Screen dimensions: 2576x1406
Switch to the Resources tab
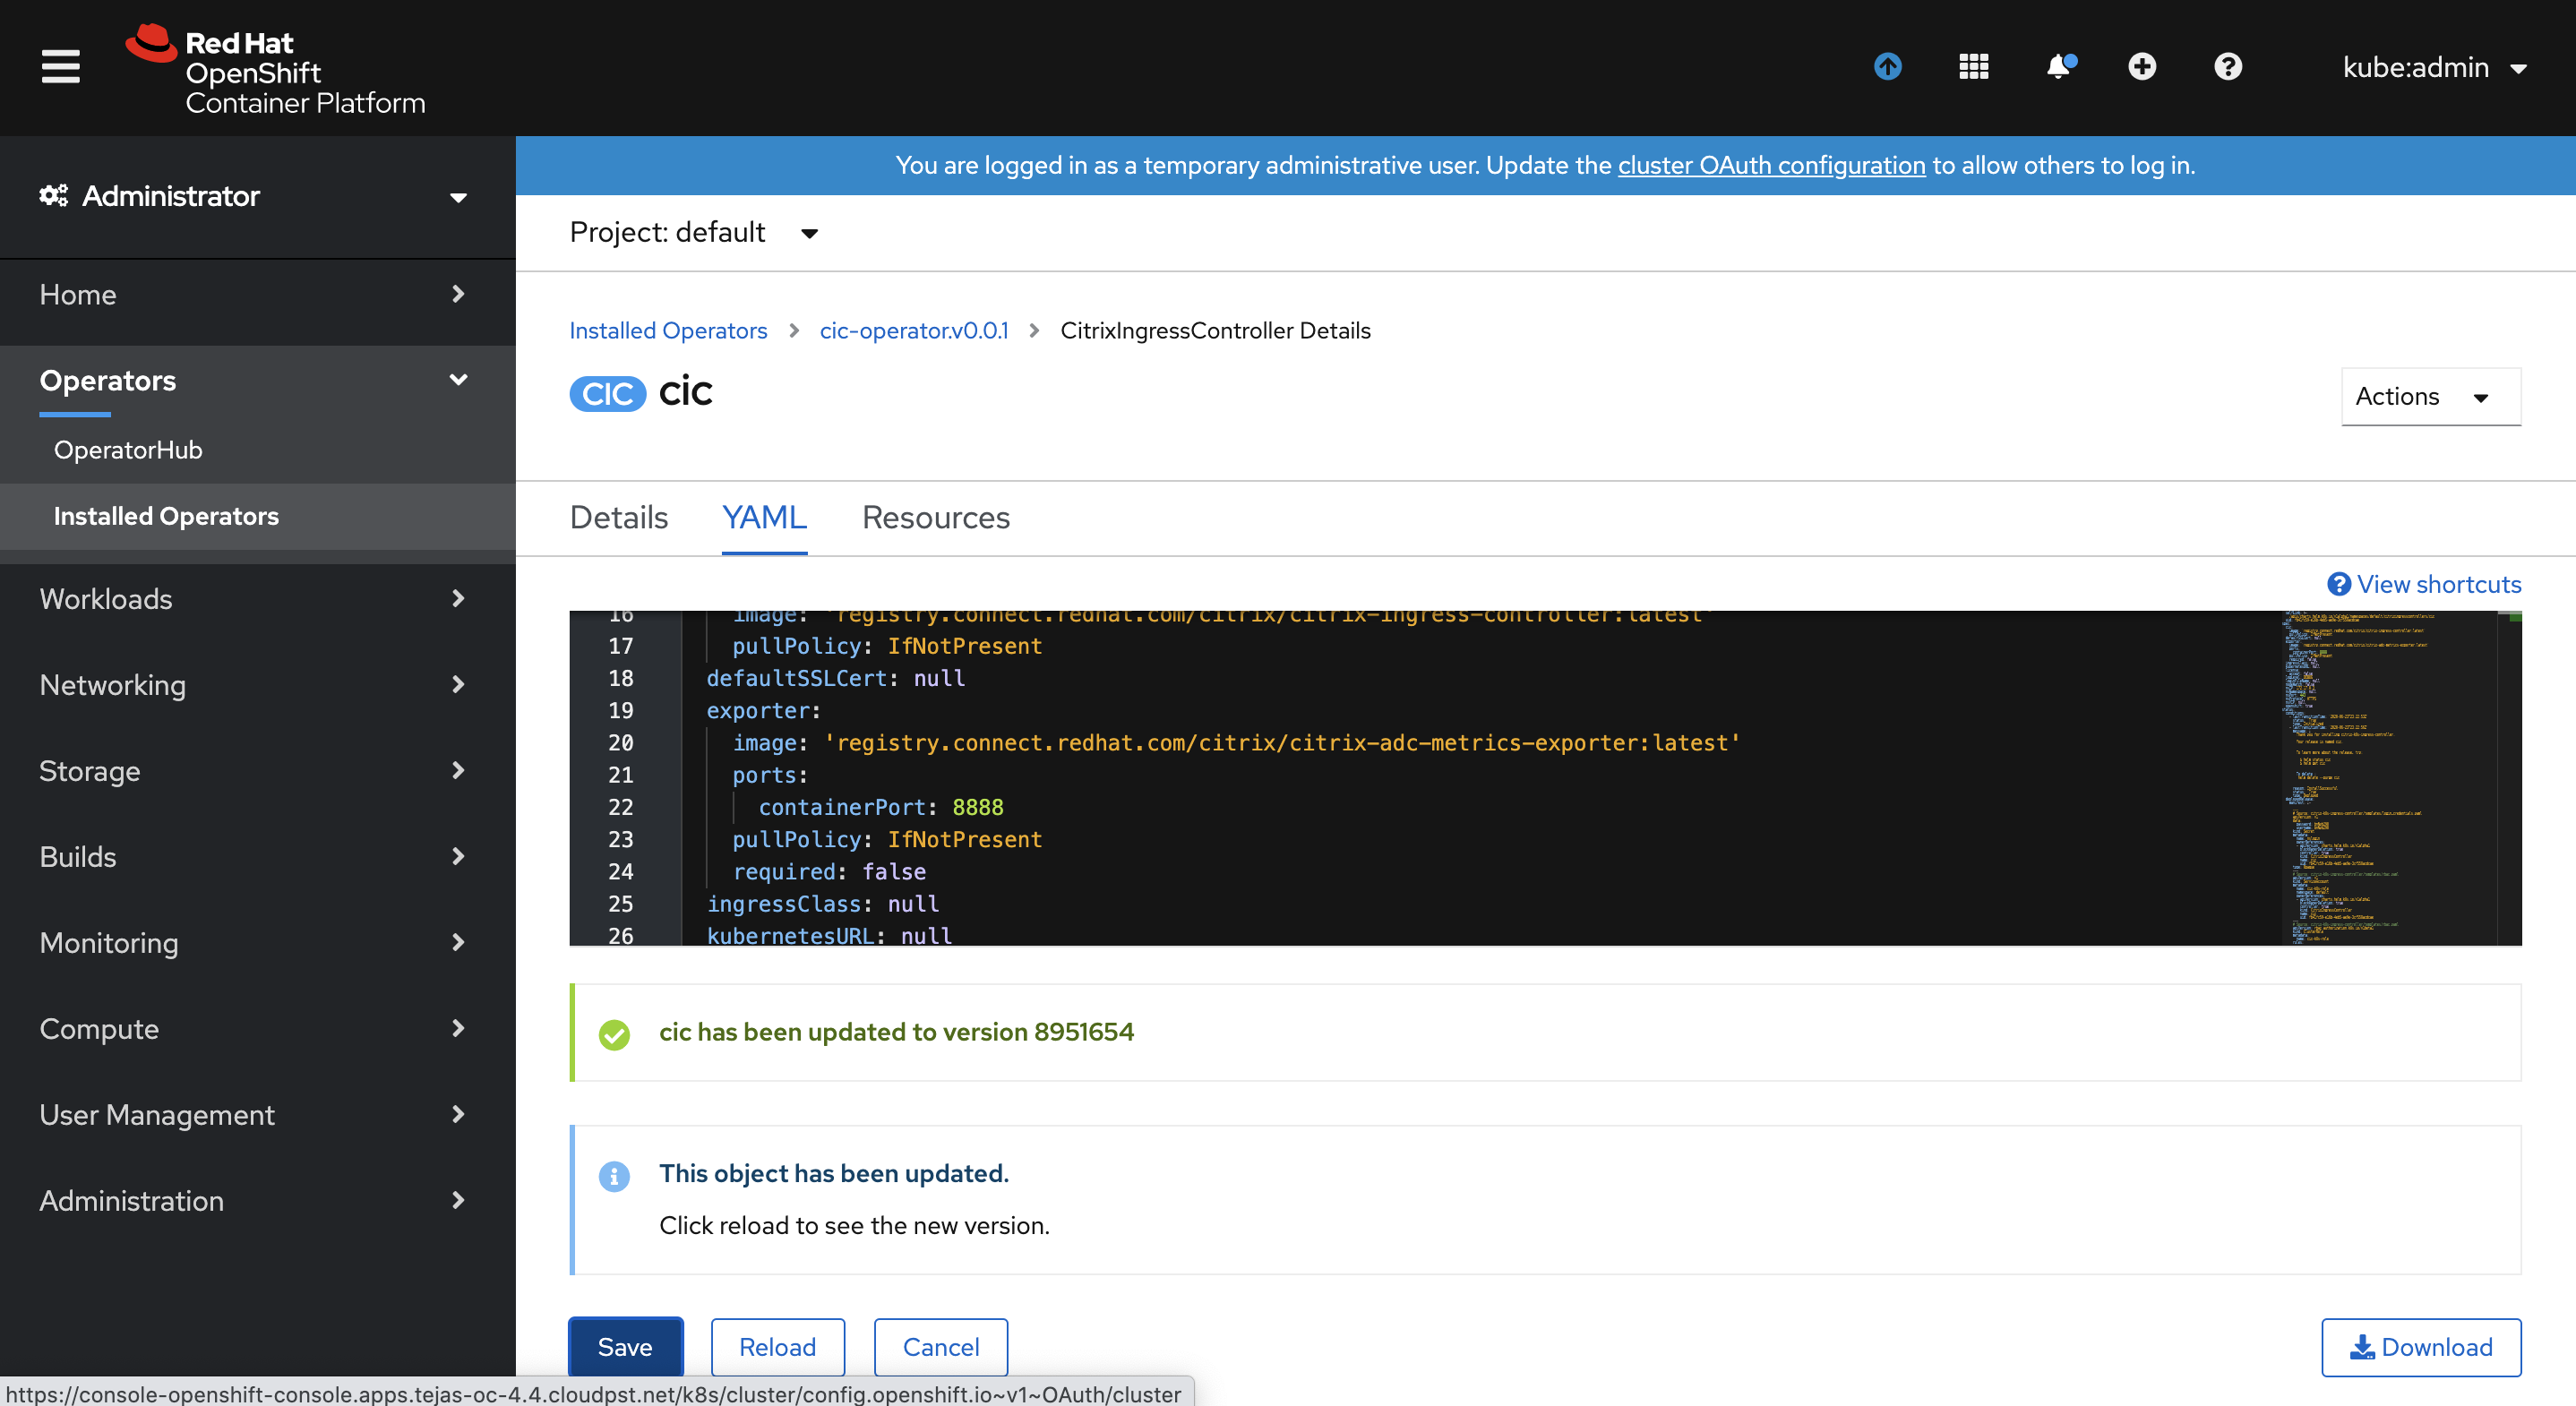936,517
